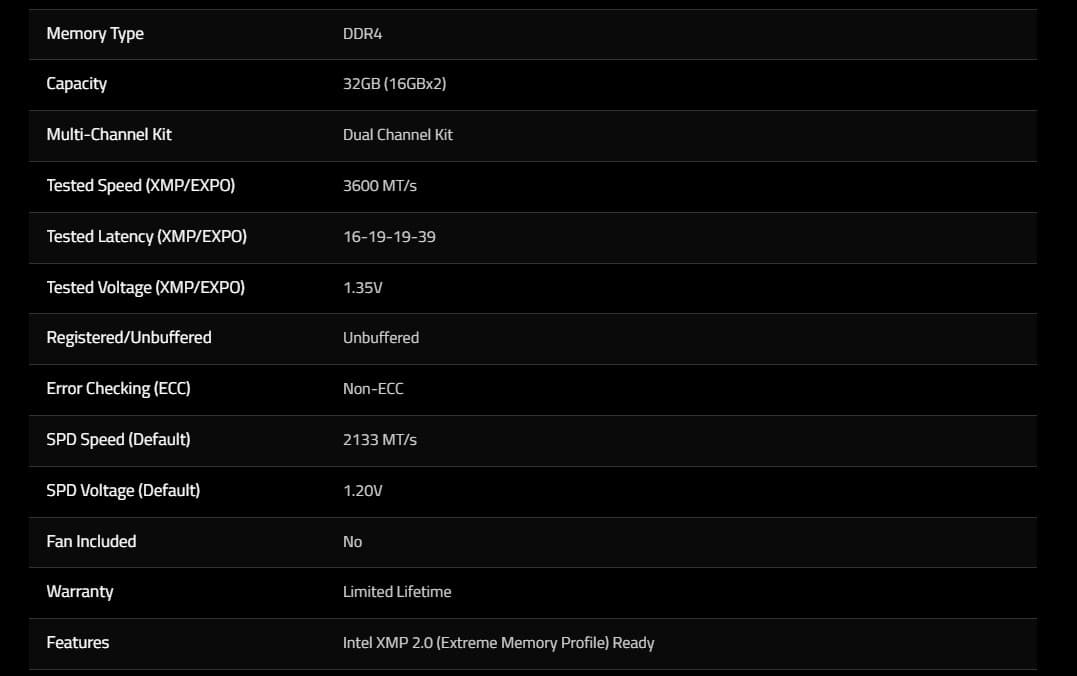Click the Fan Included row label
This screenshot has height=676, width=1077.
(x=91, y=541)
